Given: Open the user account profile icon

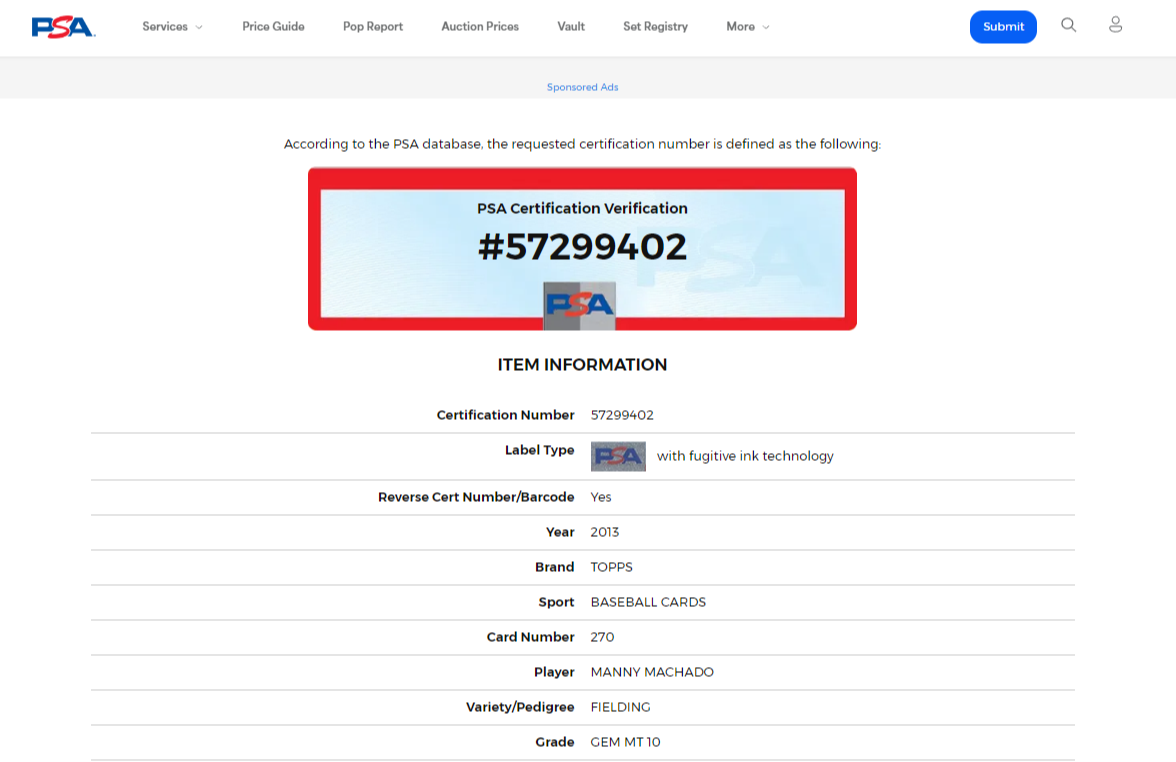Looking at the screenshot, I should tap(1115, 25).
